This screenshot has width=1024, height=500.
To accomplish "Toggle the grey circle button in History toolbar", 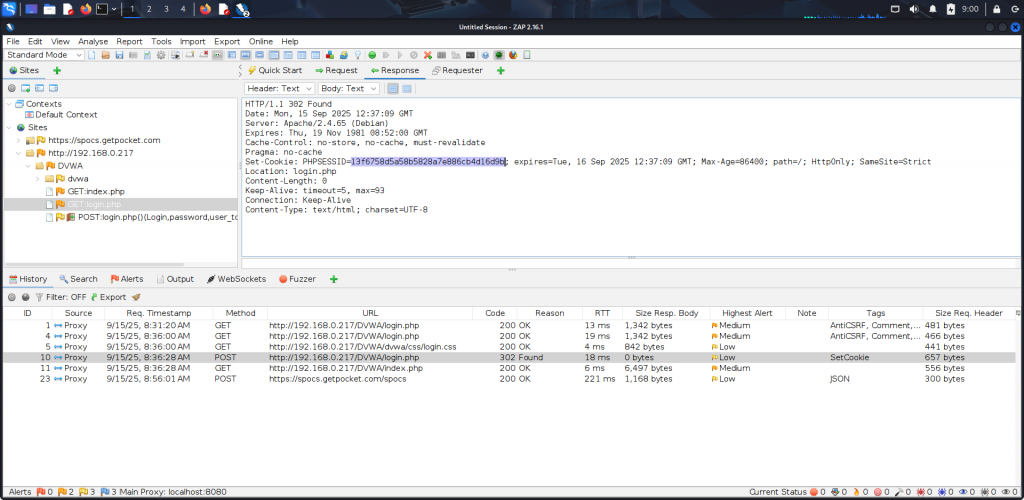I will pos(12,297).
